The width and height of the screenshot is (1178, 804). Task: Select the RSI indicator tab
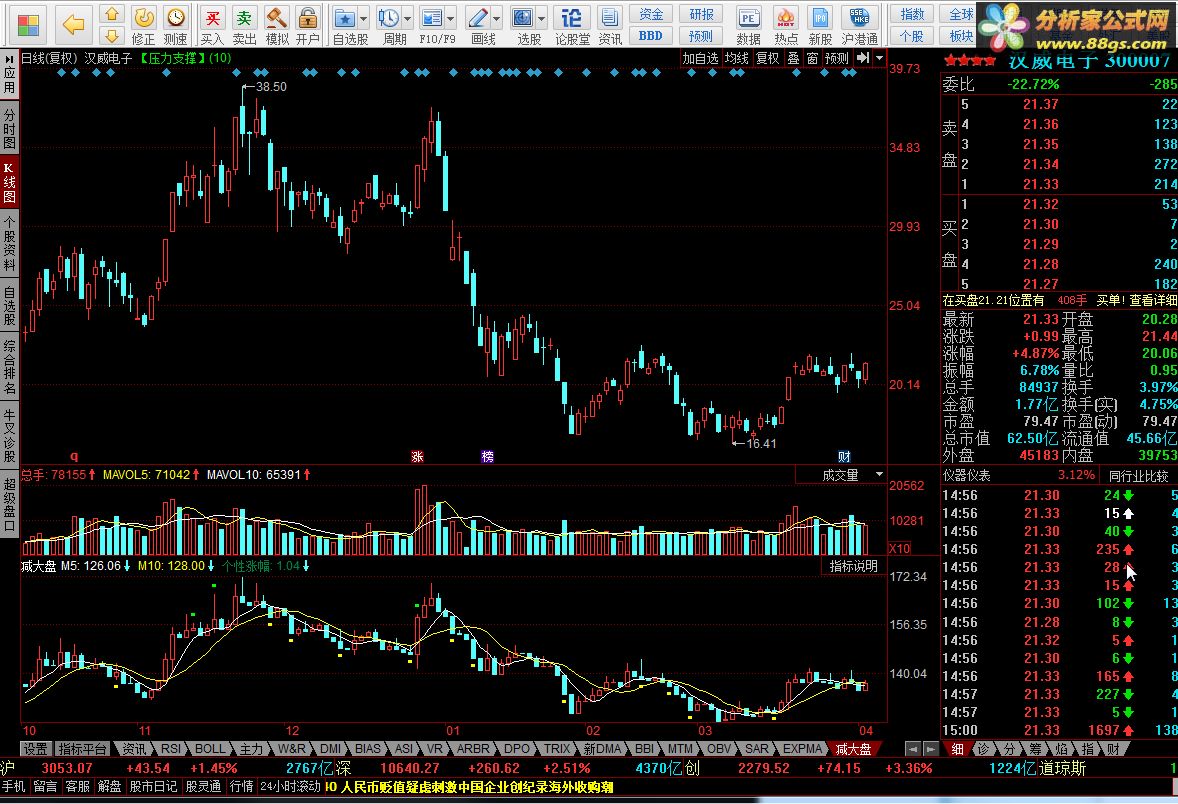click(x=171, y=749)
